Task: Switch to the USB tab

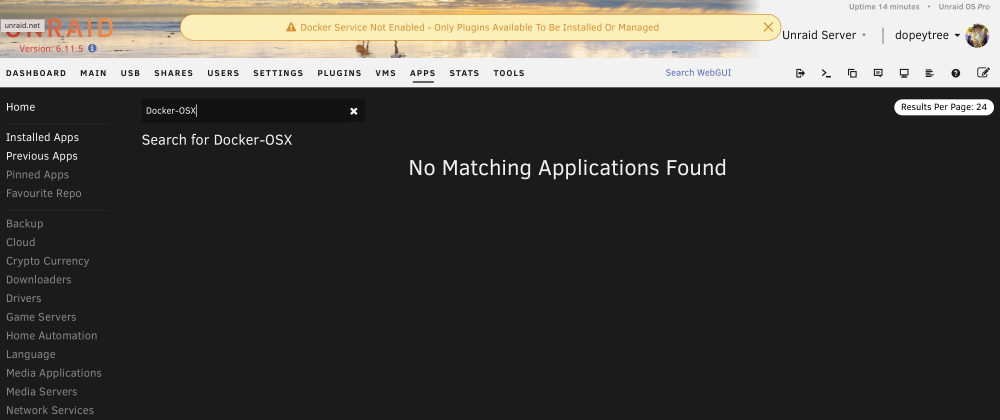Action: tap(131, 73)
